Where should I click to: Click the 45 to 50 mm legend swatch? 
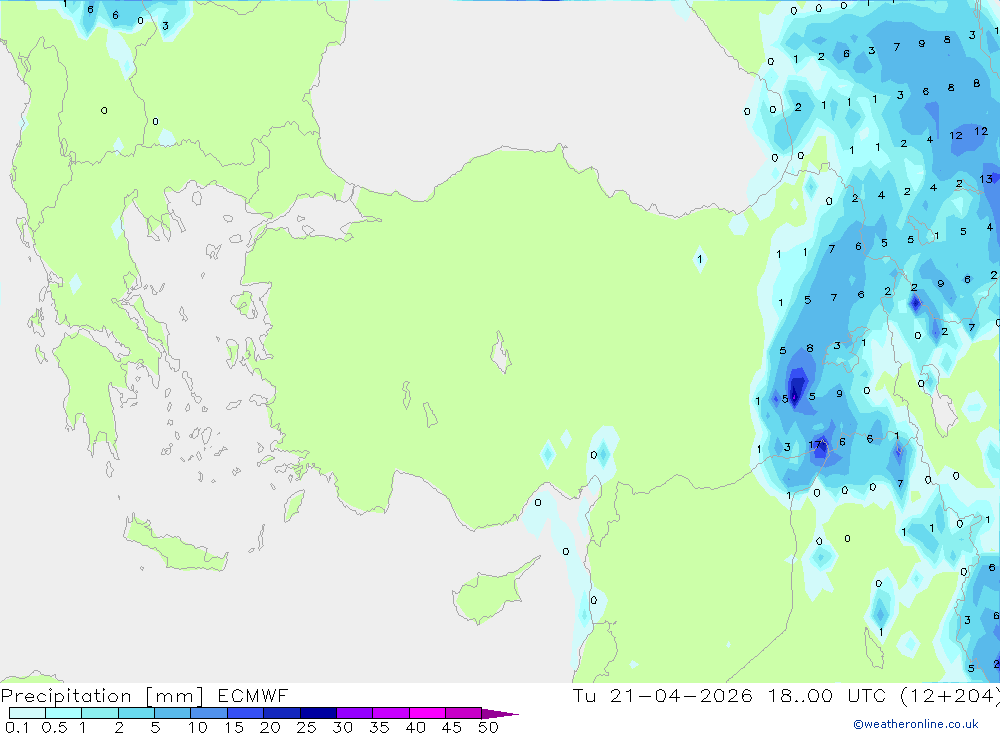click(464, 713)
